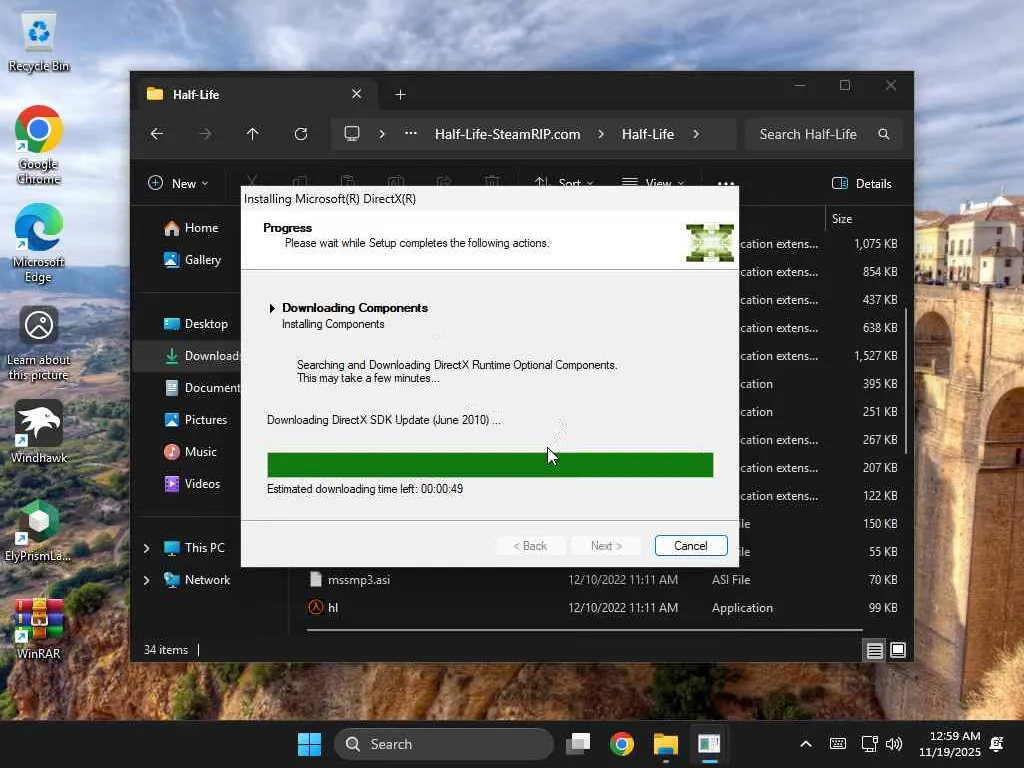Open clock and date 12:59 AM
Viewport: 1024px width, 768px height.
click(x=950, y=744)
